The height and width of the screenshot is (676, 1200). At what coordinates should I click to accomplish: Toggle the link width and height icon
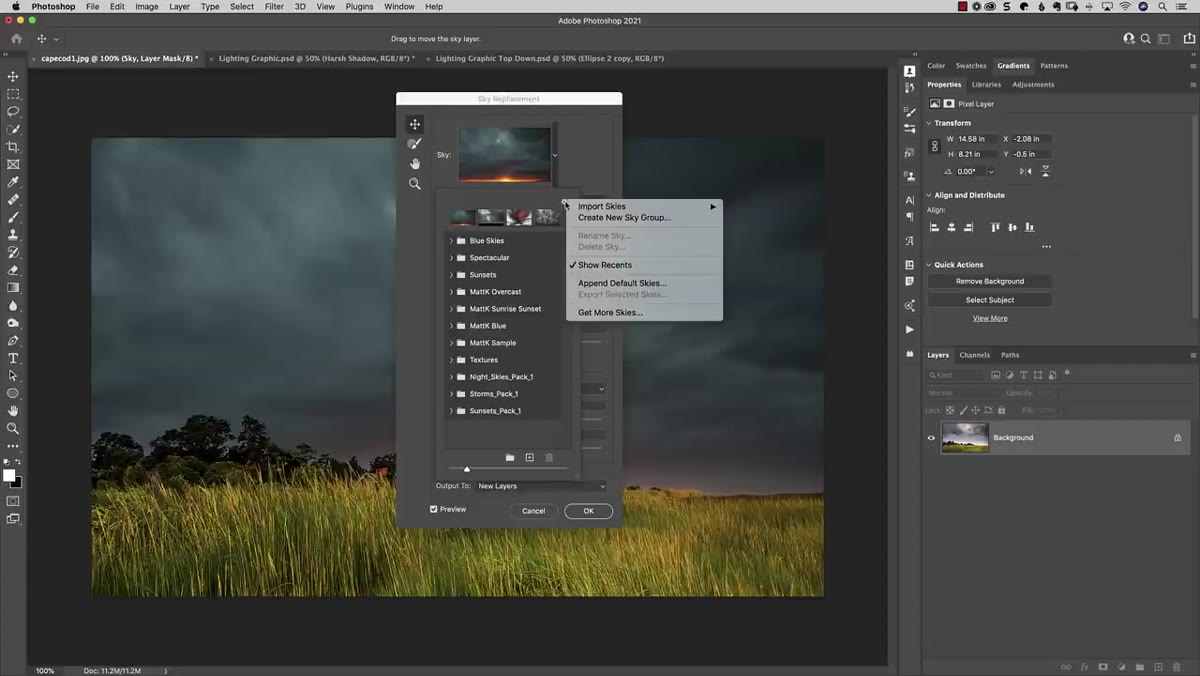(935, 146)
